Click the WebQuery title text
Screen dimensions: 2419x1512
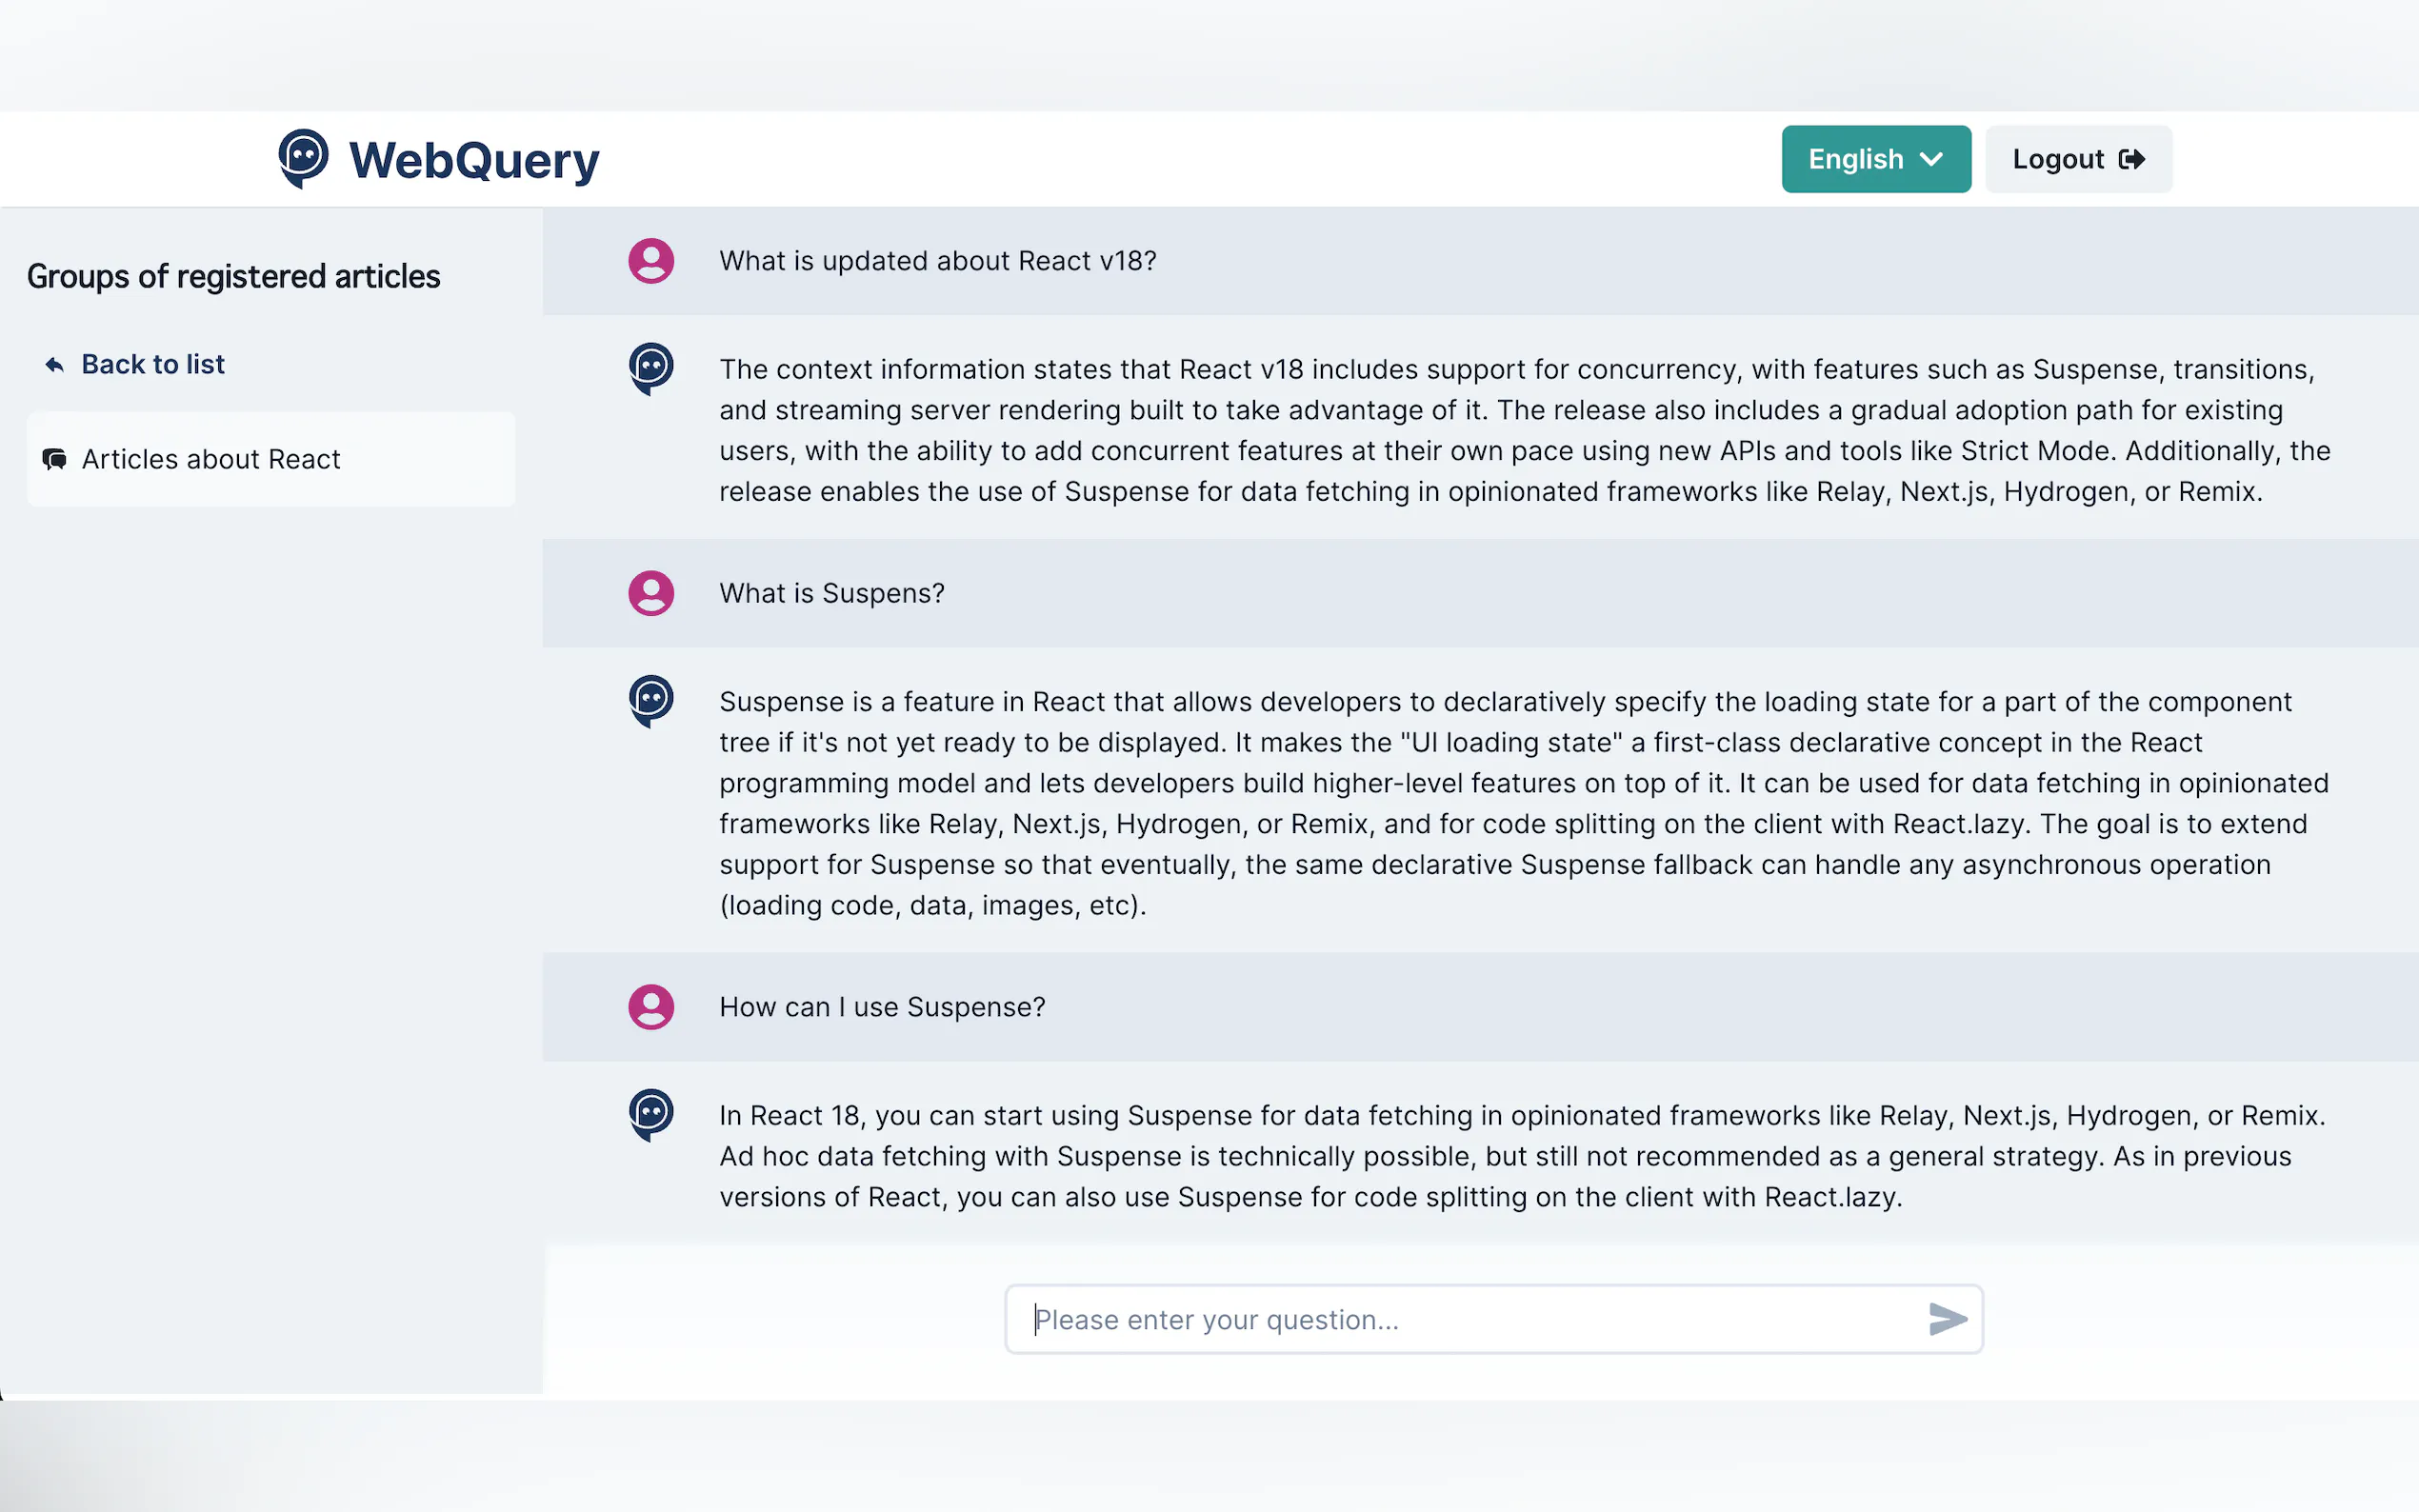(474, 160)
